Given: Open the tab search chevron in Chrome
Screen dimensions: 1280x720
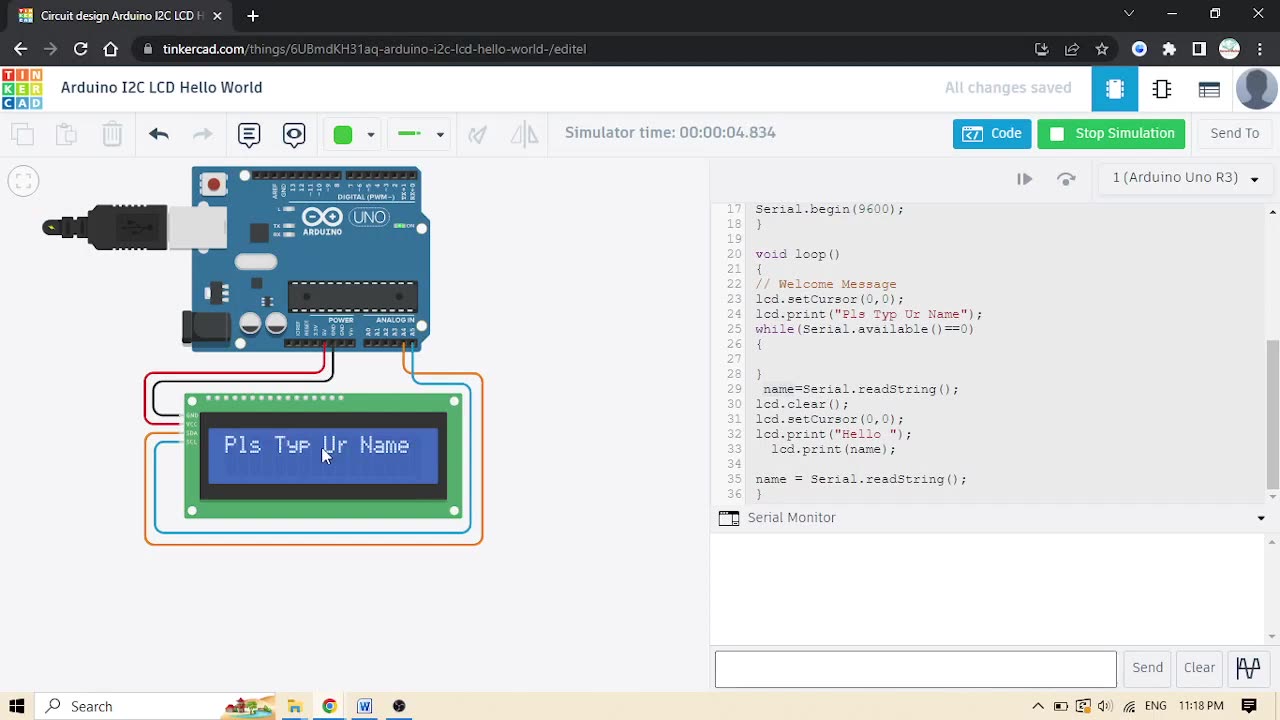Looking at the screenshot, I should (x=1129, y=14).
